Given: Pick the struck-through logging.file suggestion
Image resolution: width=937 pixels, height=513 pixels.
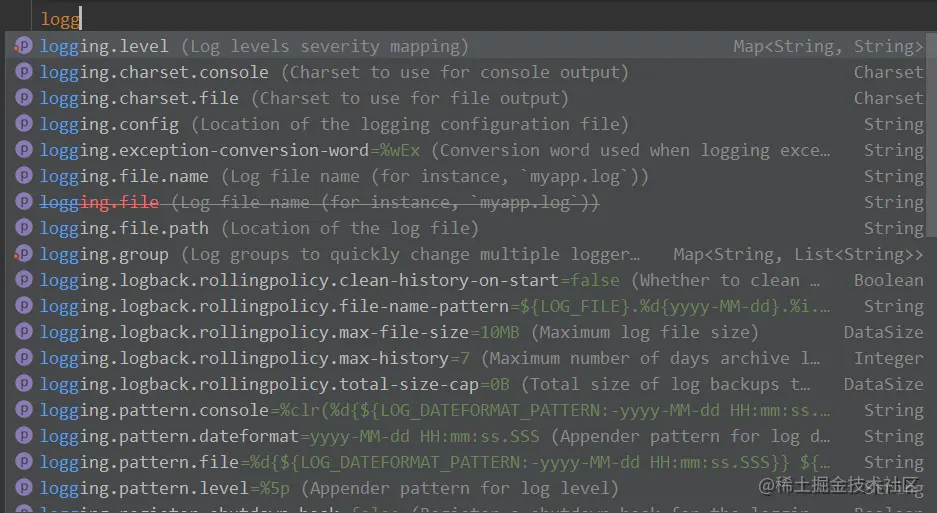Looking at the screenshot, I should coord(467,201).
